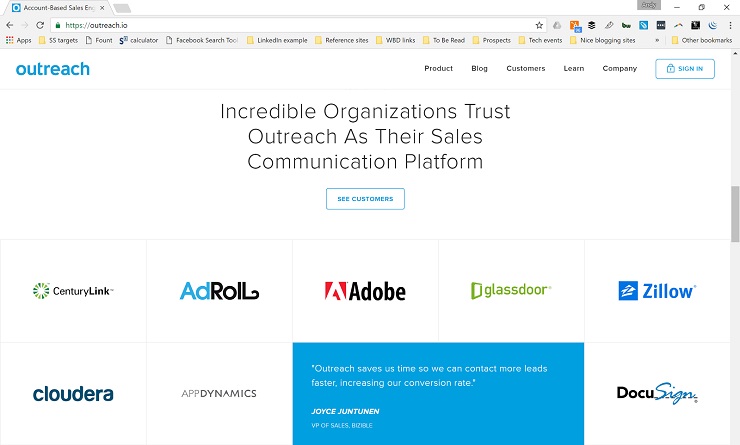Click the secure lock icon in address bar
The width and height of the screenshot is (740, 445).
pyautogui.click(x=58, y=25)
